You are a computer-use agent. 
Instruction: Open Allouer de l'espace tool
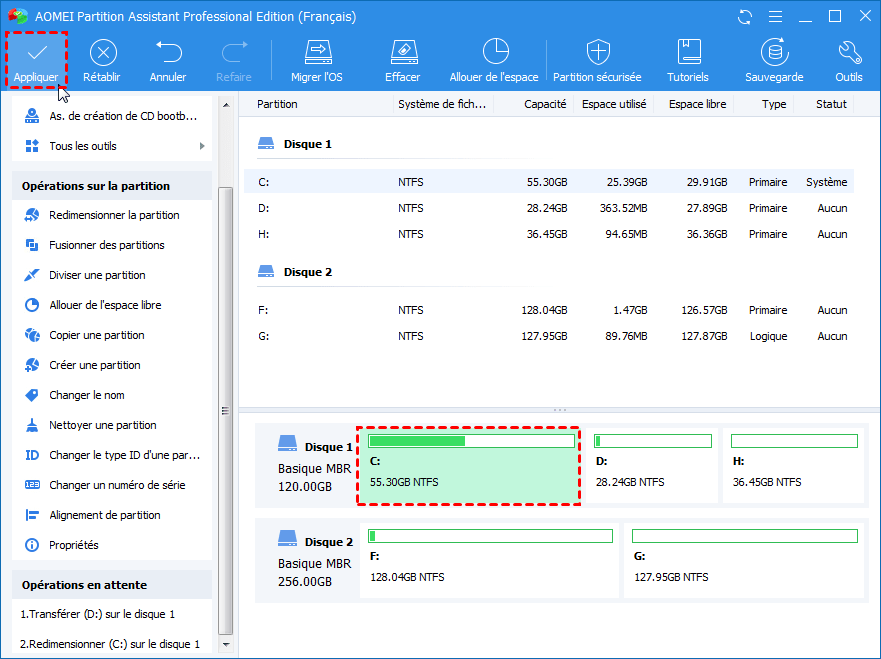click(494, 52)
